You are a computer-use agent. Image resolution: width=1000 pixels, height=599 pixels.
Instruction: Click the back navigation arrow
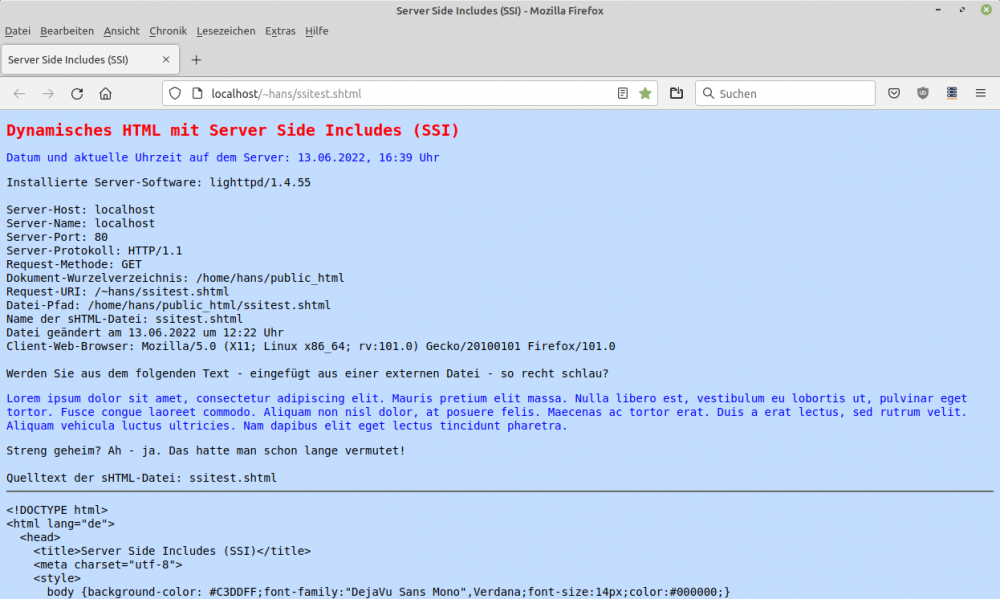pos(19,93)
